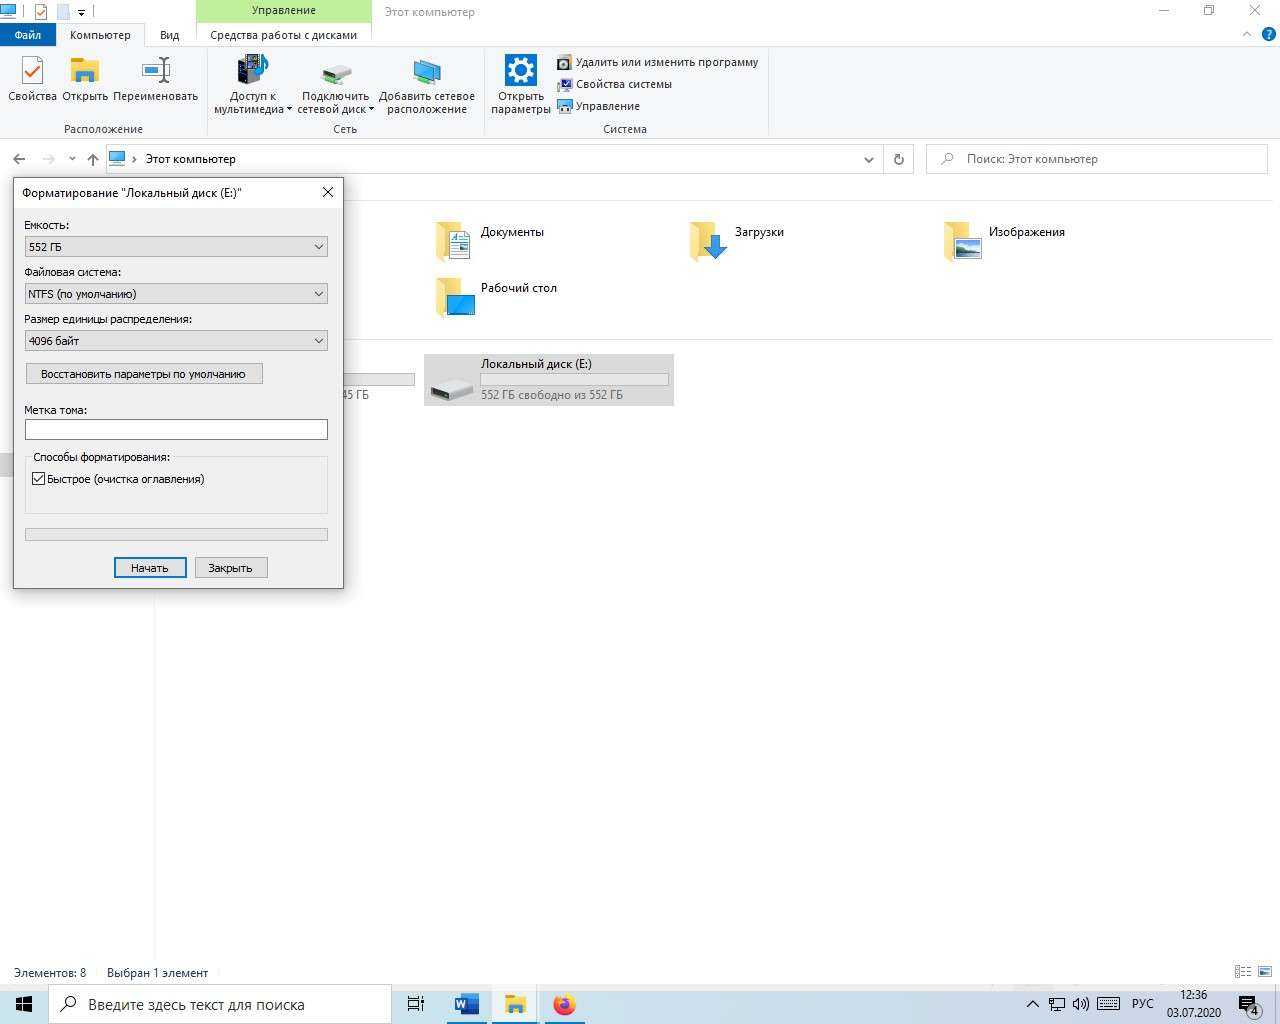Open media access (Доступ к мультимедиа) menu
1280x1024 pixels.
click(x=252, y=84)
